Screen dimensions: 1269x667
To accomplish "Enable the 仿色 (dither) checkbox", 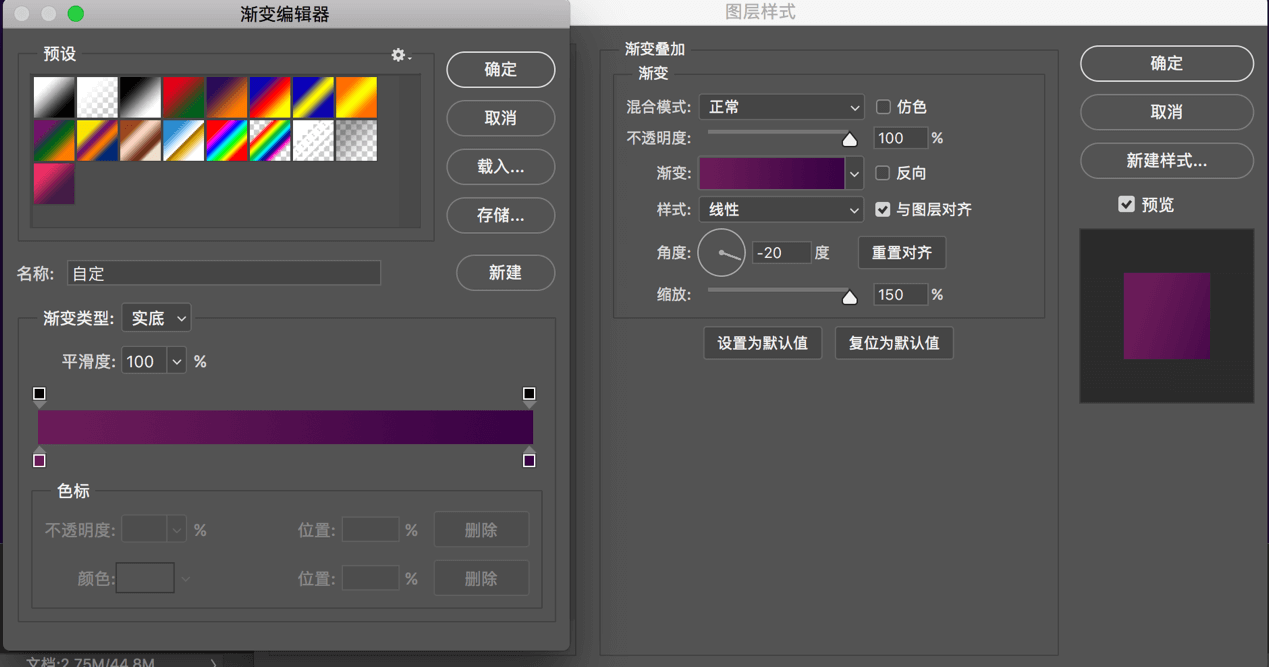I will tap(883, 107).
